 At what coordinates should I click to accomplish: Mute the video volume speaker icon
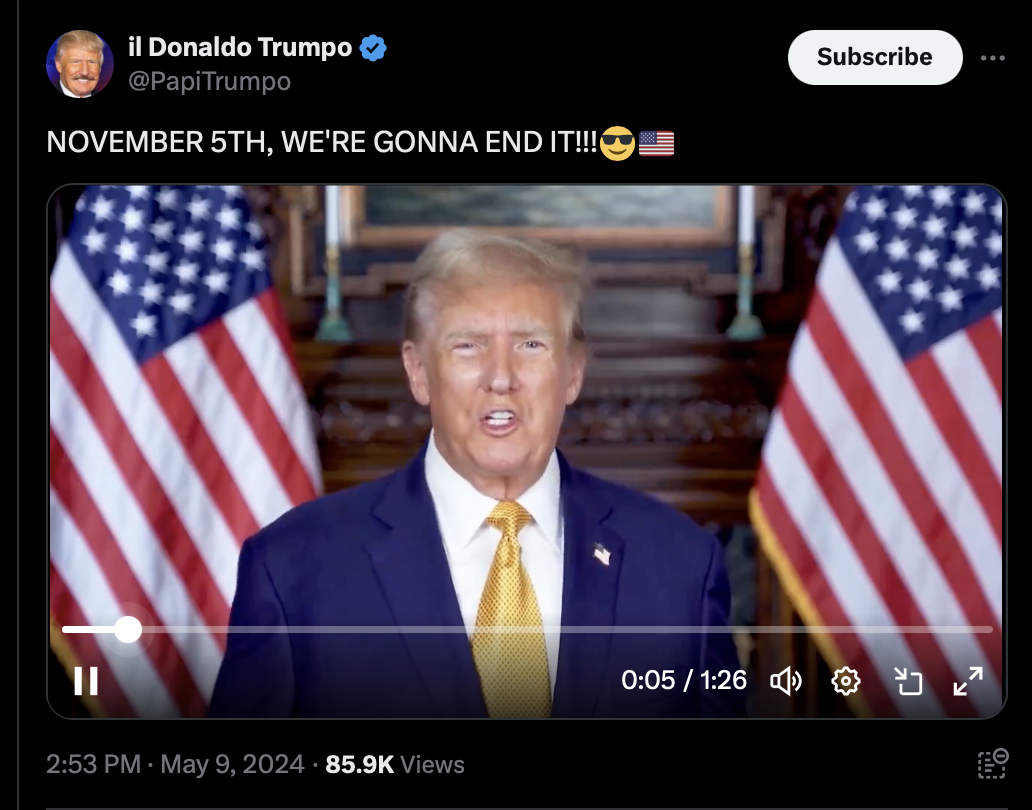(x=786, y=681)
